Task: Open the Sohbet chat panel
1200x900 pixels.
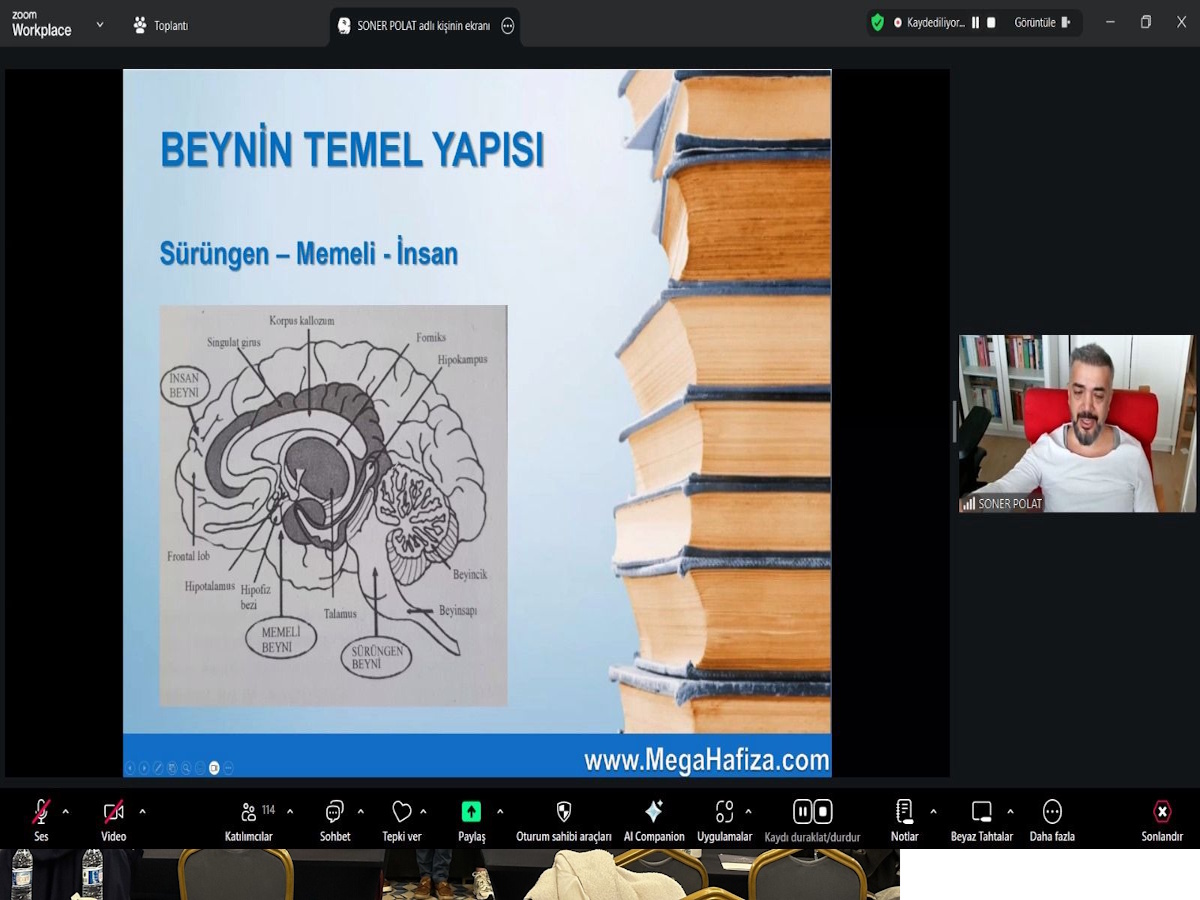Action: pyautogui.click(x=335, y=812)
